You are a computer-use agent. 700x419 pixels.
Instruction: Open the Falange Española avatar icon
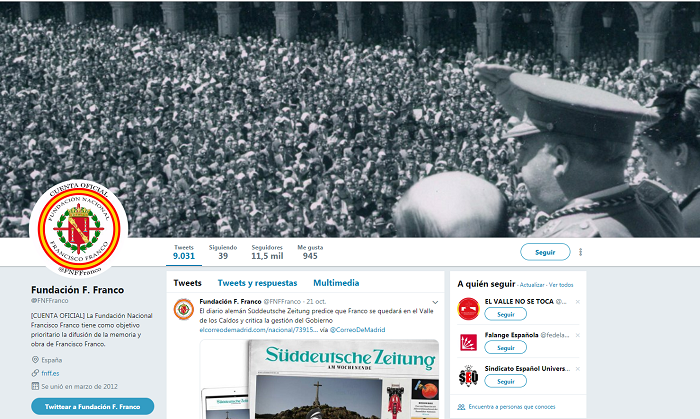click(468, 342)
